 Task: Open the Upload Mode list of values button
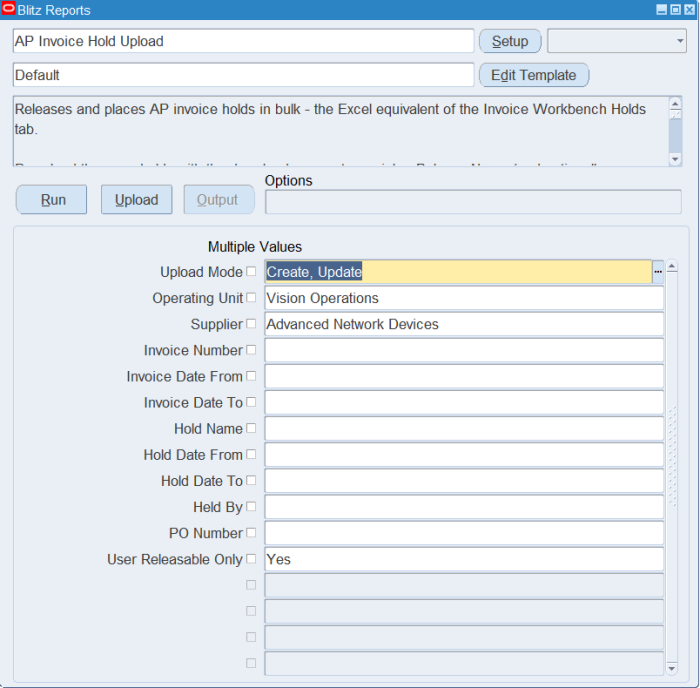click(658, 272)
